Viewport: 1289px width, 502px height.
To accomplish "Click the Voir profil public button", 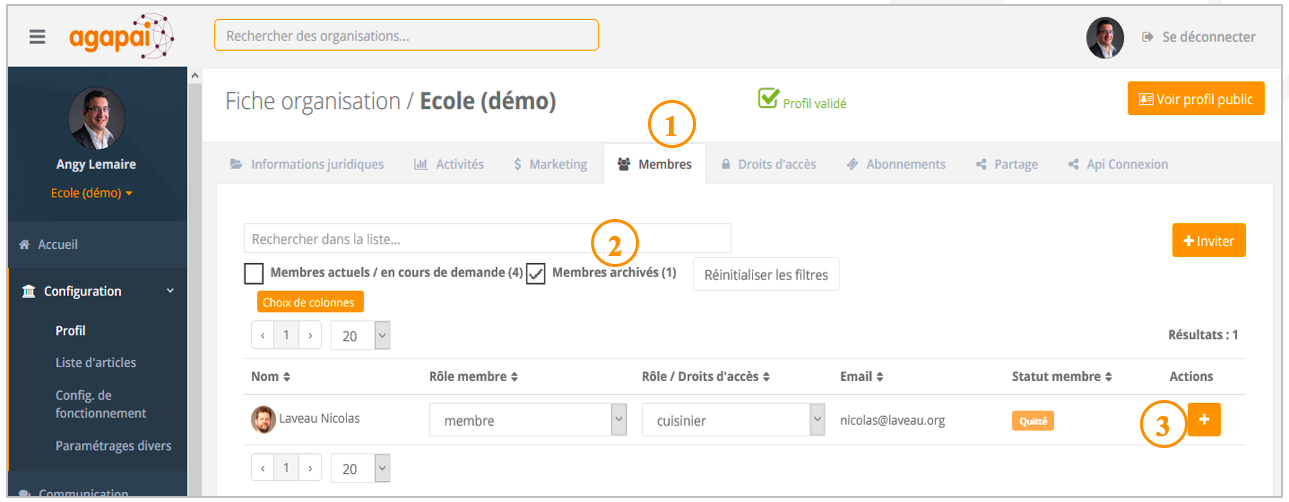I will pos(1196,99).
